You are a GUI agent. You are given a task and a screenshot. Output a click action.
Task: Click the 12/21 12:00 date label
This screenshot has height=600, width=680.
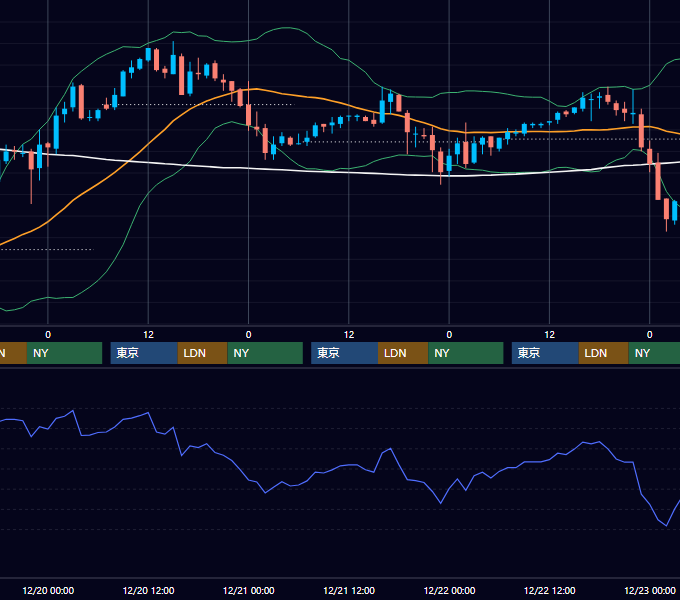pos(349,590)
